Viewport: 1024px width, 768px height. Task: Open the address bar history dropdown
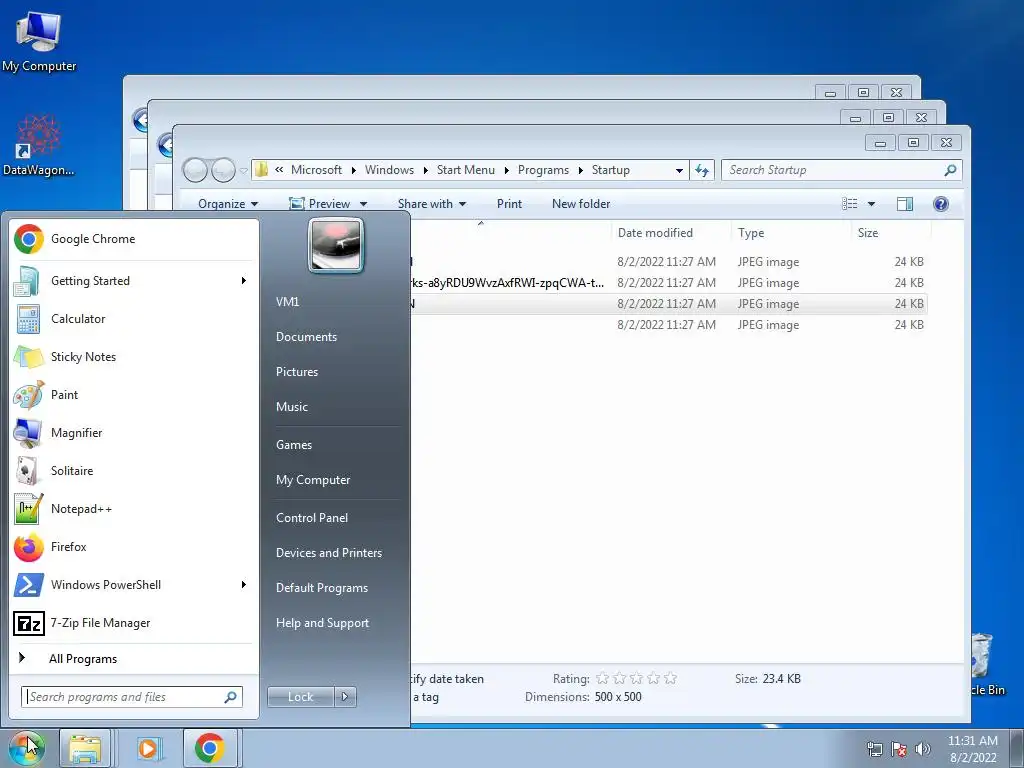click(x=679, y=170)
